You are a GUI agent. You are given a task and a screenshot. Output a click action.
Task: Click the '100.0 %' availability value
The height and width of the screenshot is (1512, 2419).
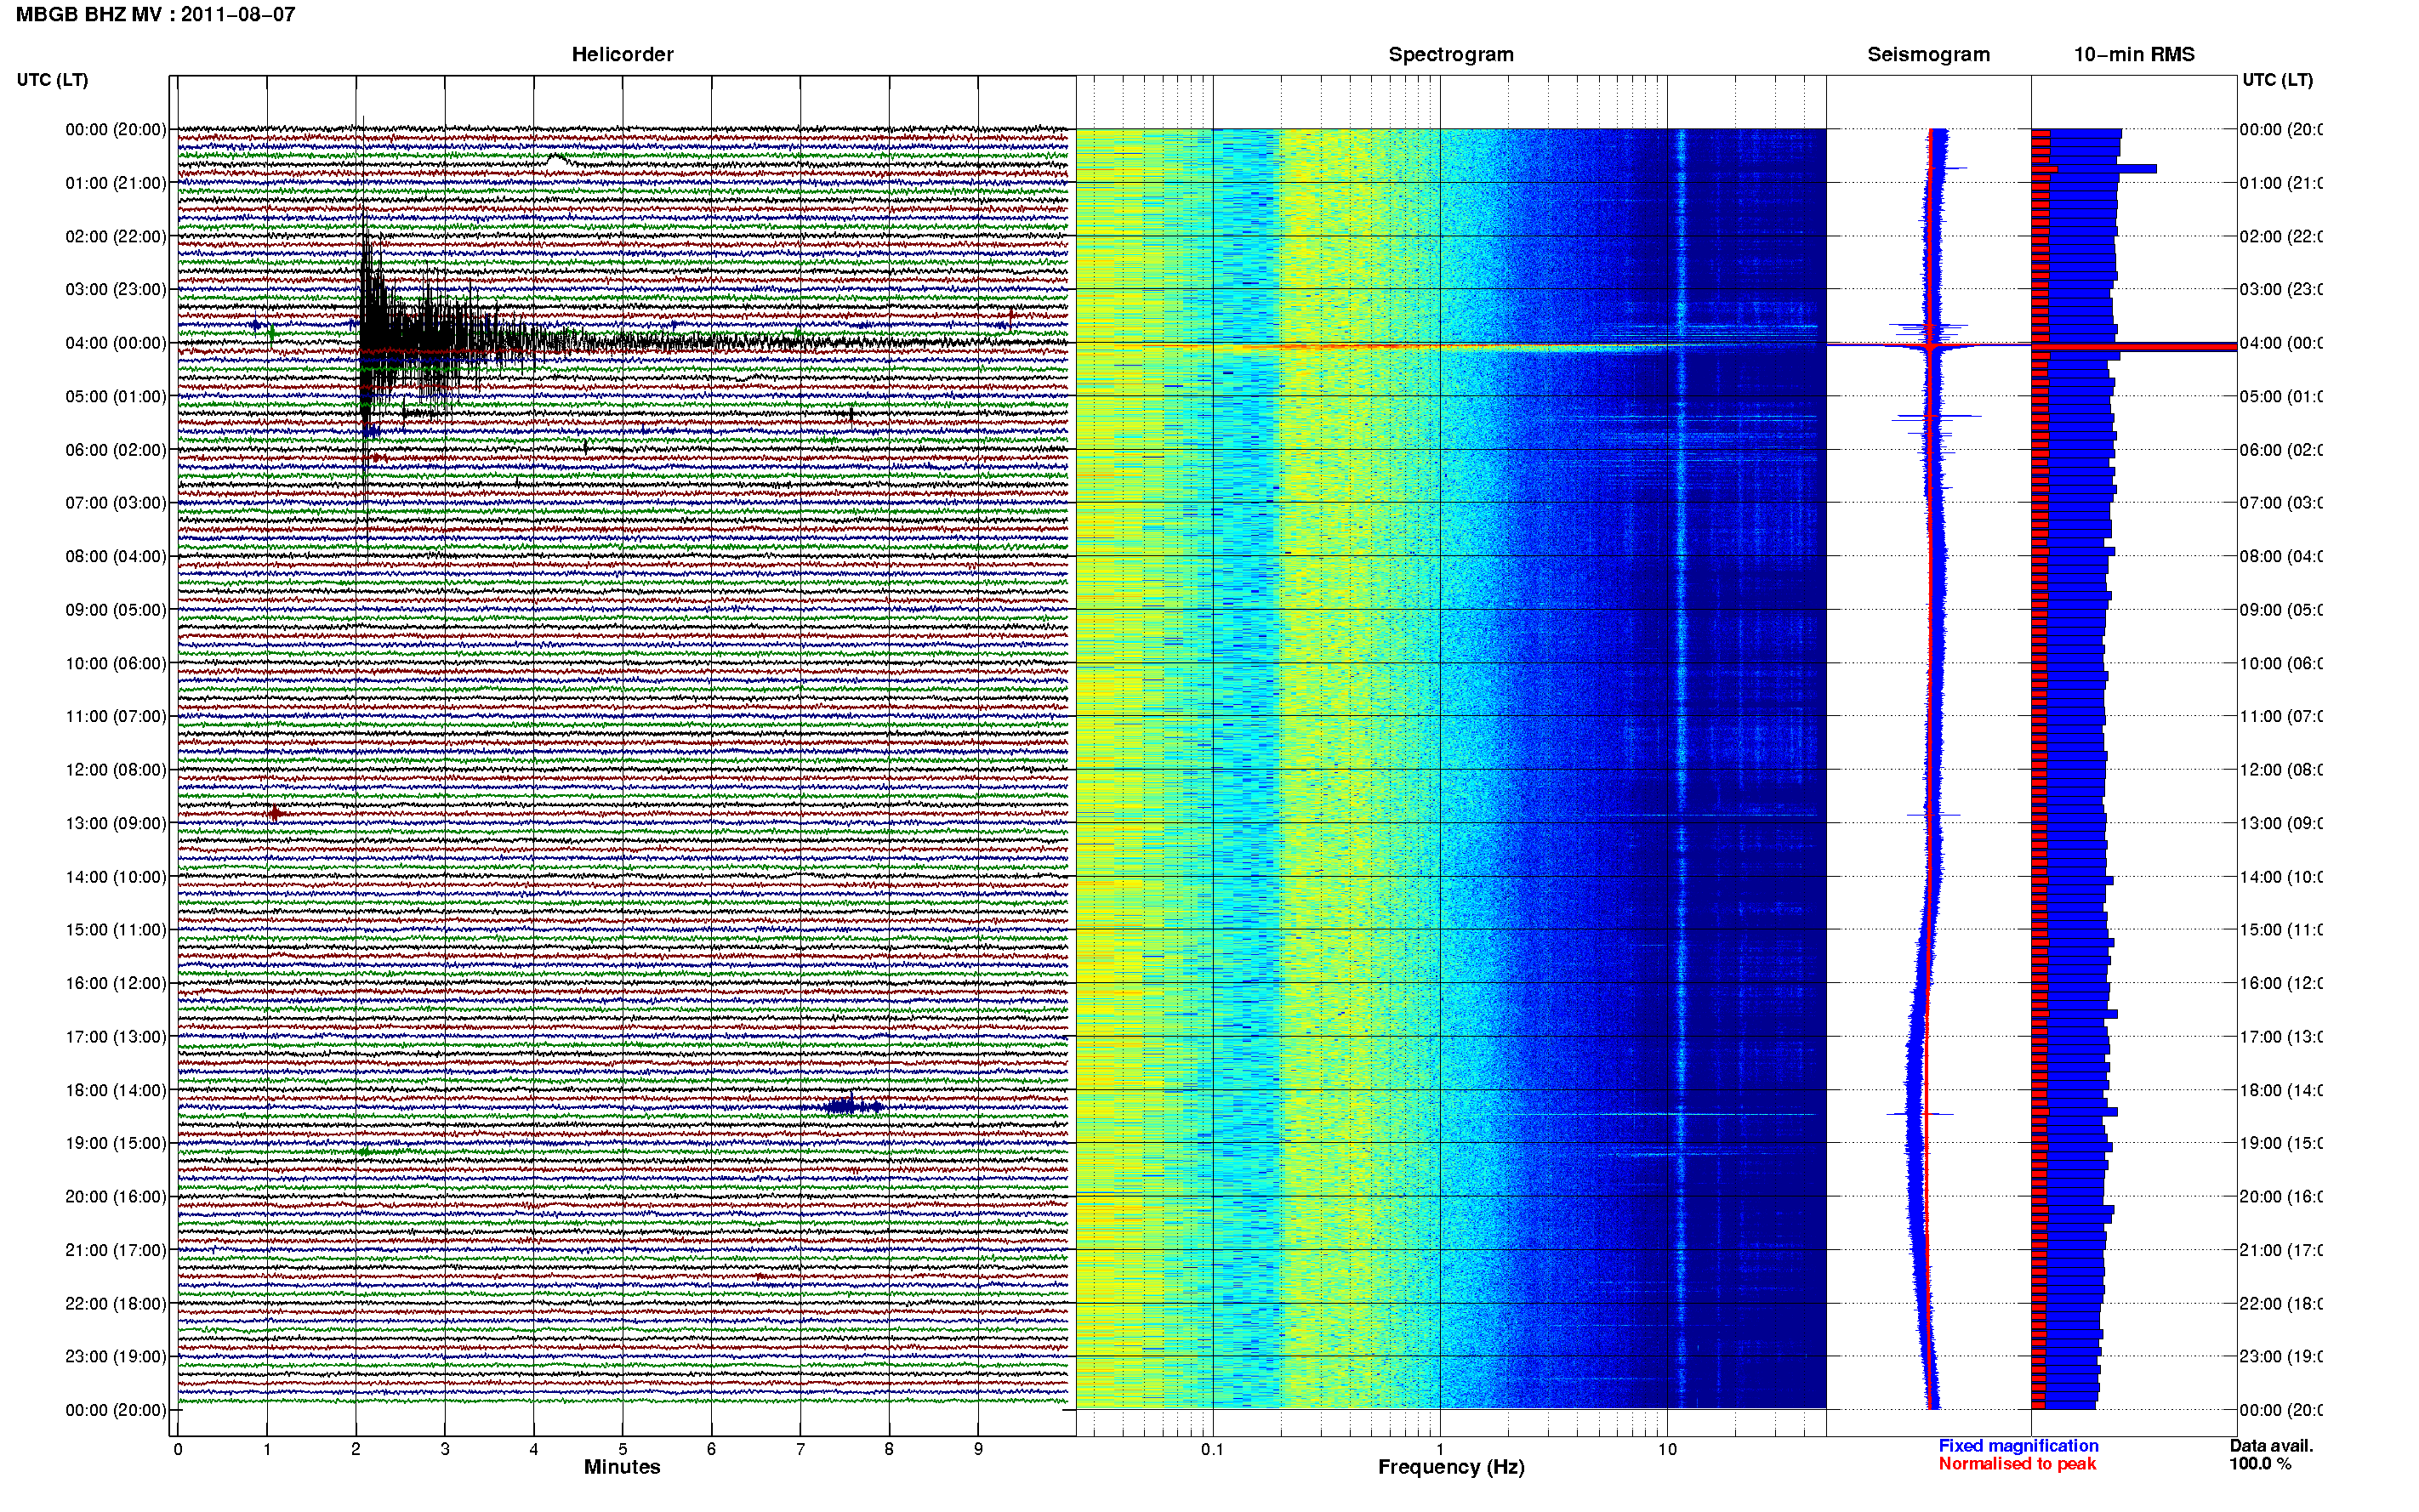[x=2259, y=1464]
